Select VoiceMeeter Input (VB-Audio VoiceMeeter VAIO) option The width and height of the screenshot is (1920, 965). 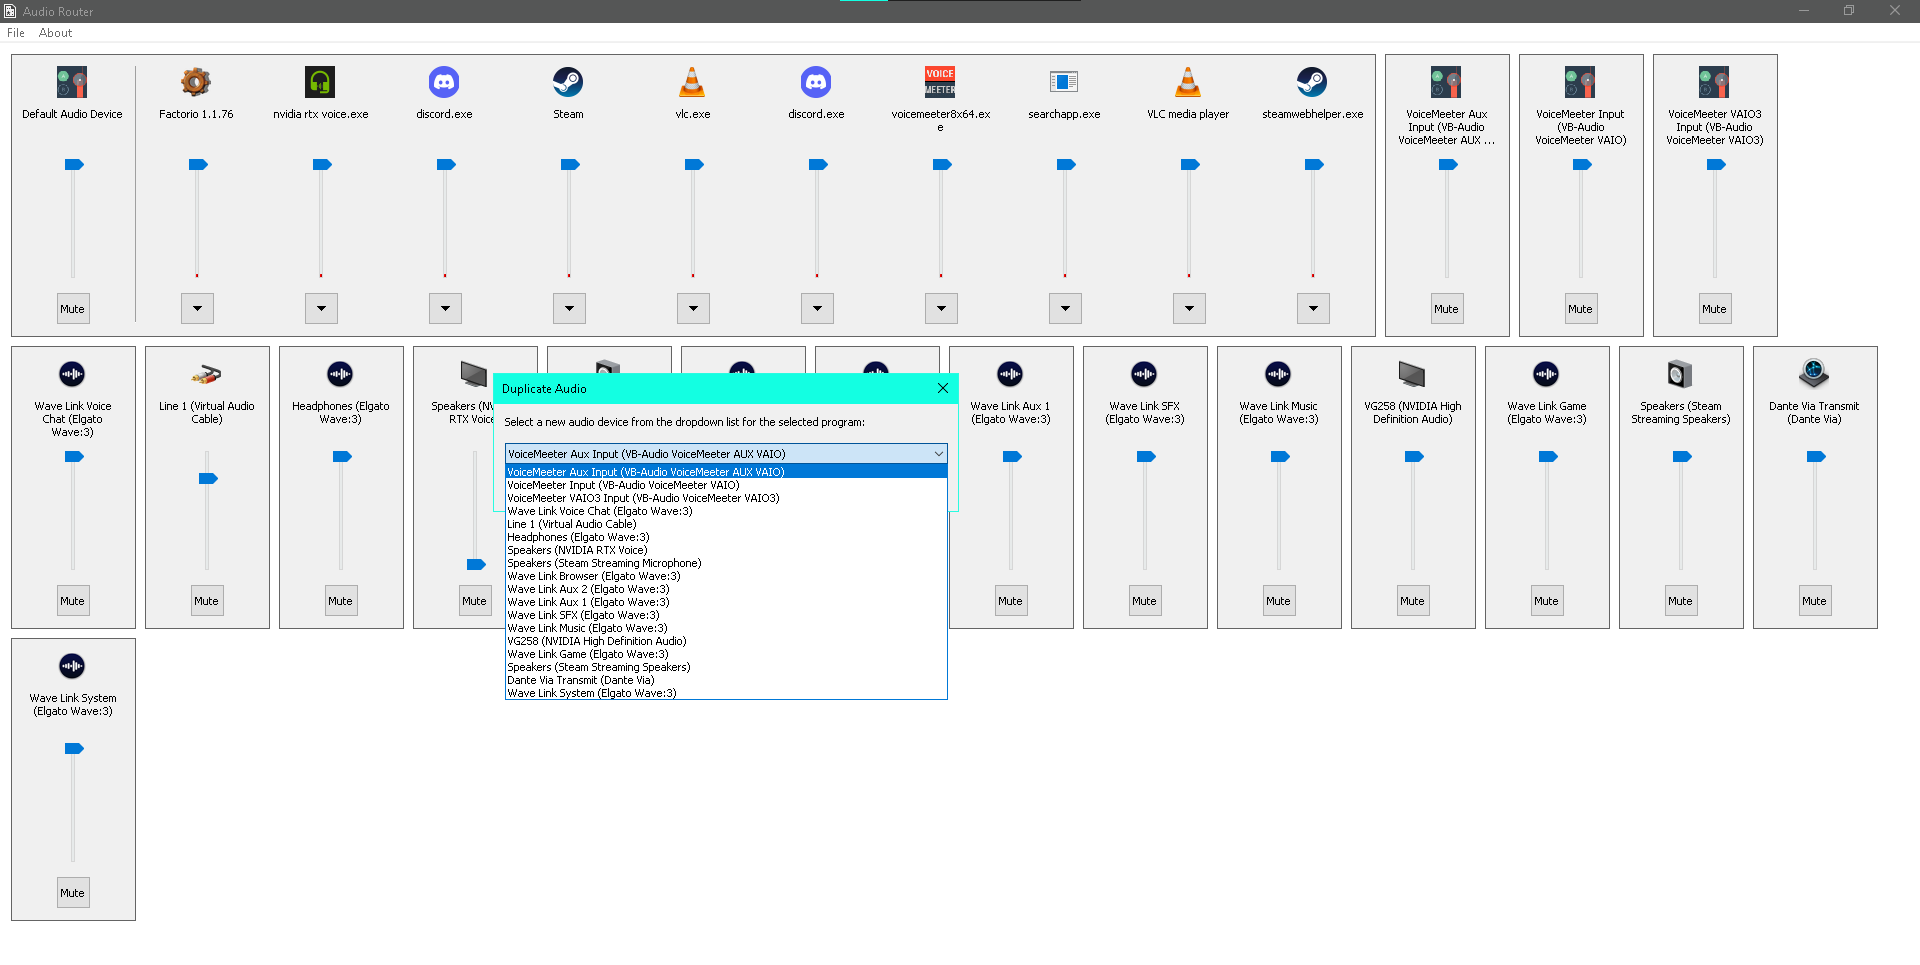pyautogui.click(x=726, y=485)
